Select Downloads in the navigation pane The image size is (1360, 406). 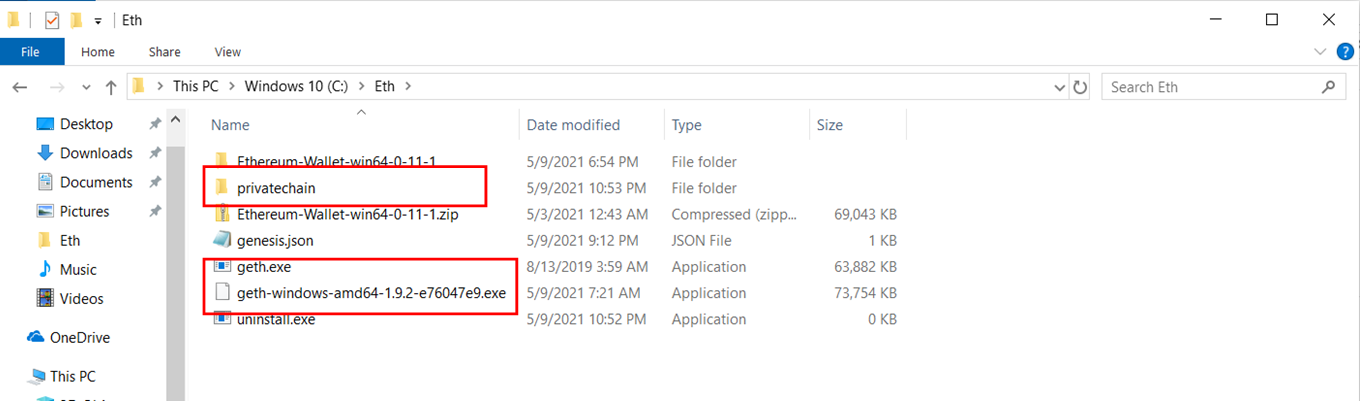[x=96, y=153]
